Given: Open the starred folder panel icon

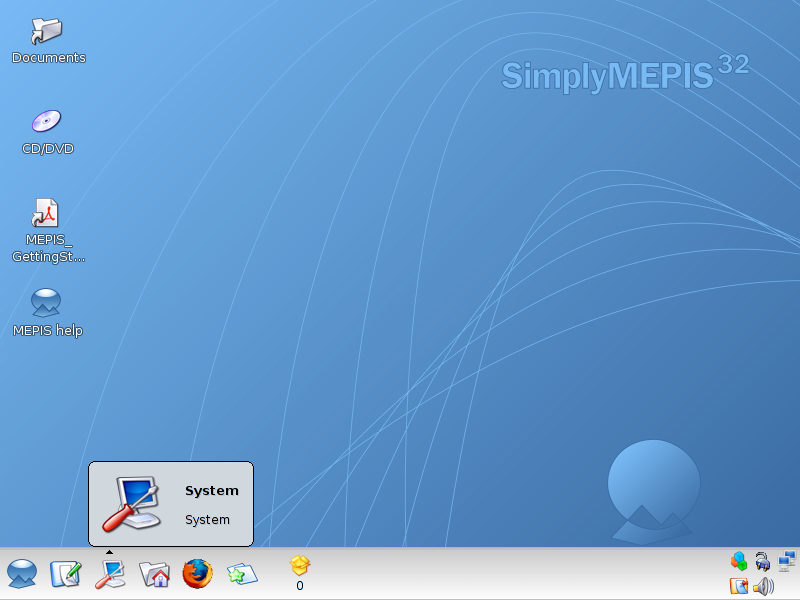Looking at the screenshot, I should point(242,573).
